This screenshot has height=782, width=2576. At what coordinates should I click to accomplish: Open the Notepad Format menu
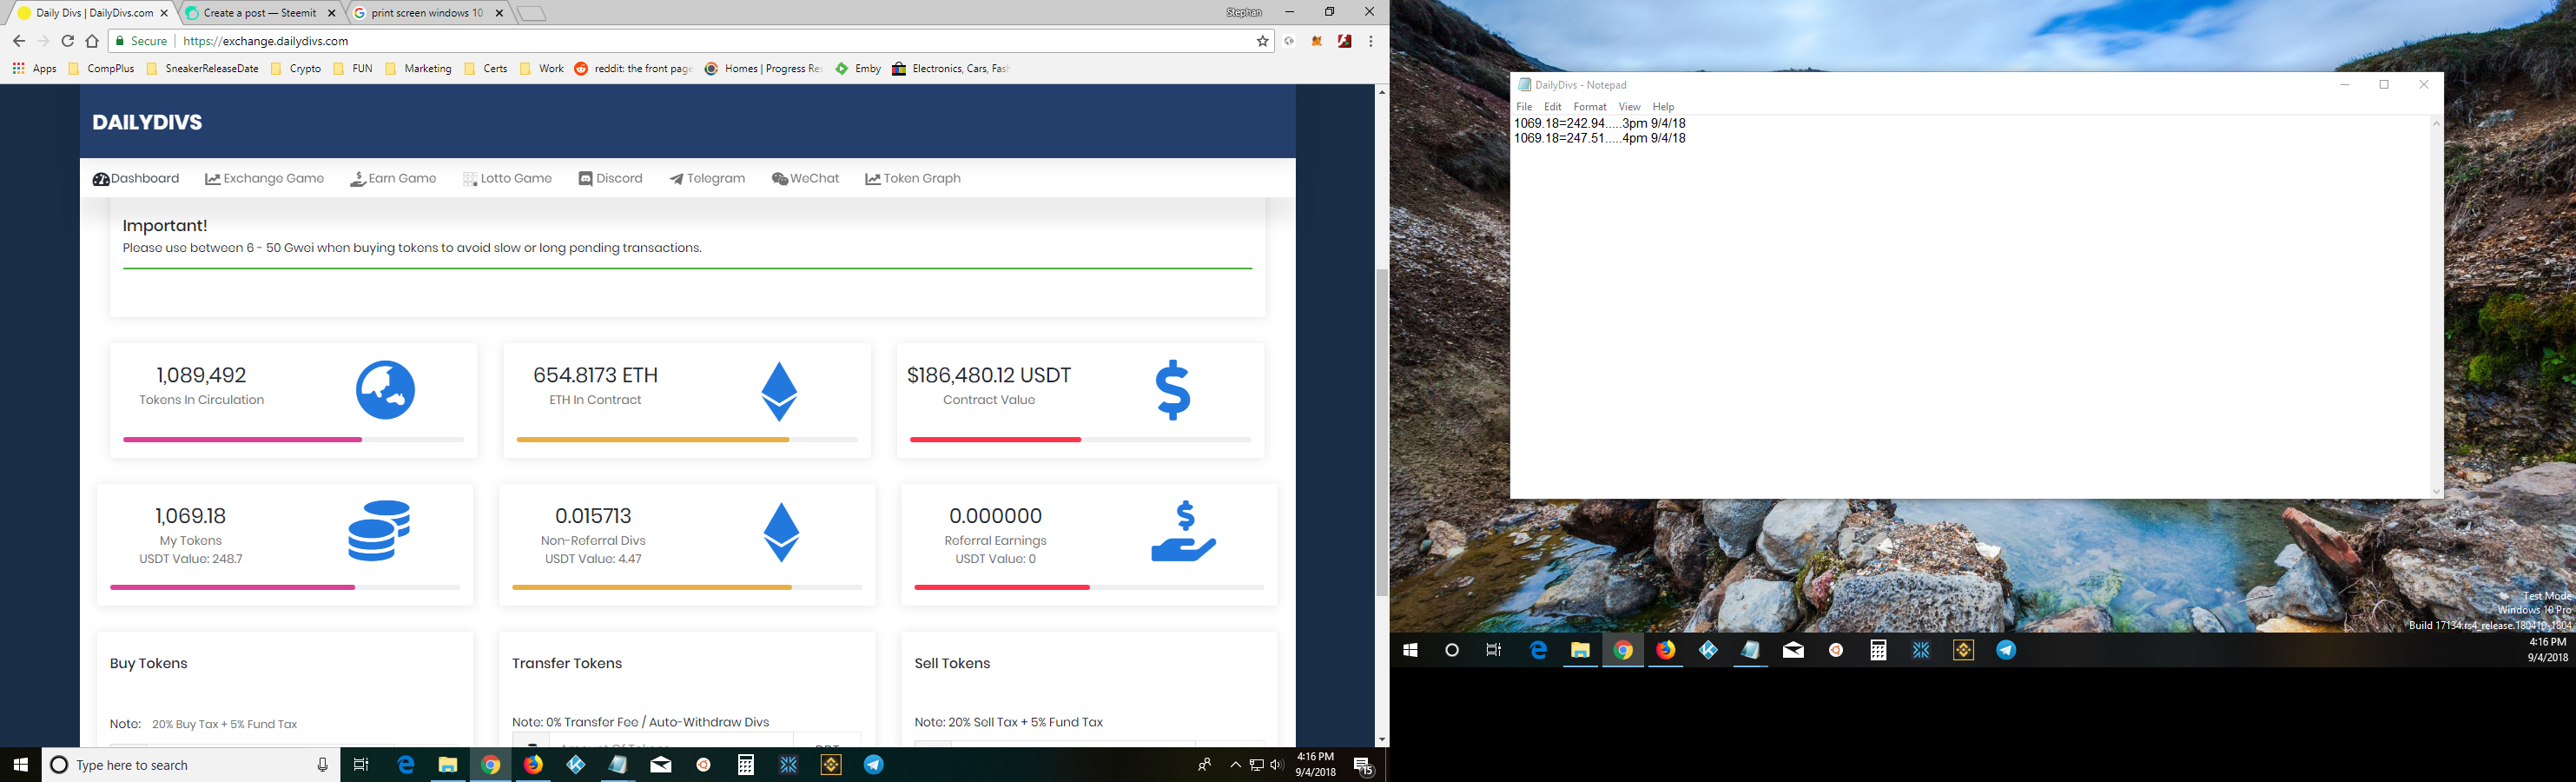(x=1589, y=107)
